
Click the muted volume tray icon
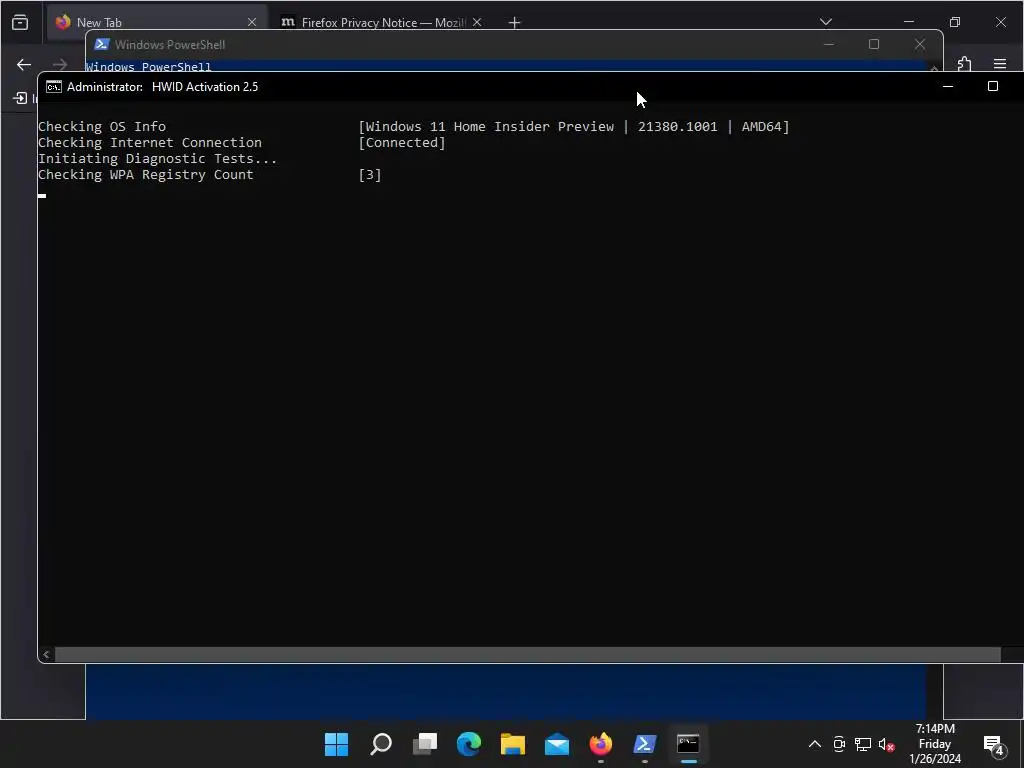point(886,744)
